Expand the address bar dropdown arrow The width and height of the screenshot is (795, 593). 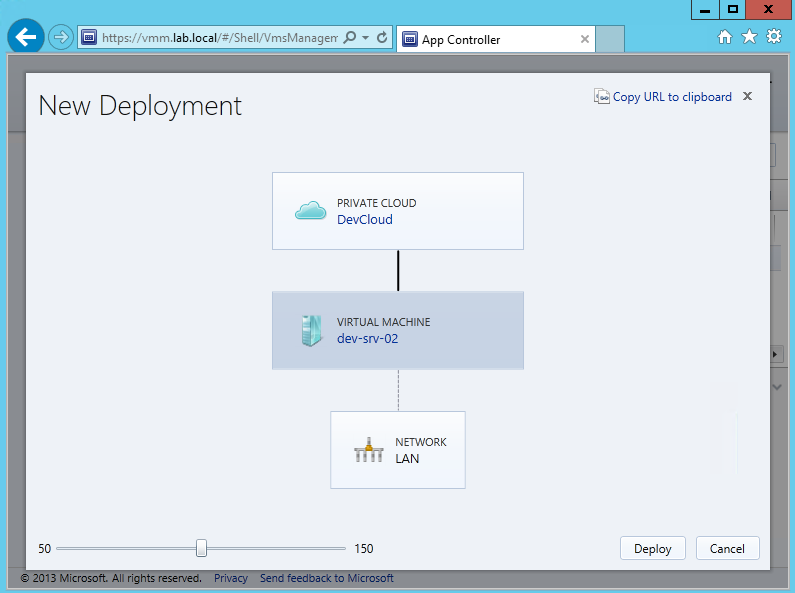click(x=366, y=38)
